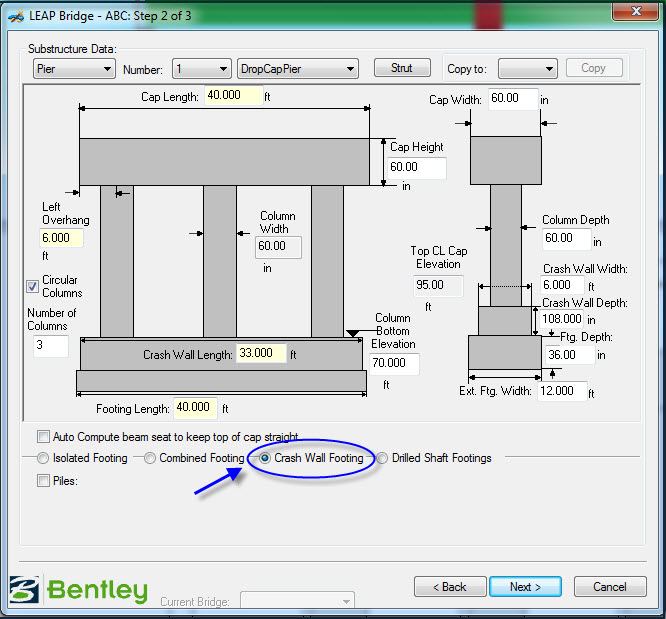Screen dimensions: 666x619
Task: Select the Drilled Shaft Footings radio button
Action: click(382, 458)
